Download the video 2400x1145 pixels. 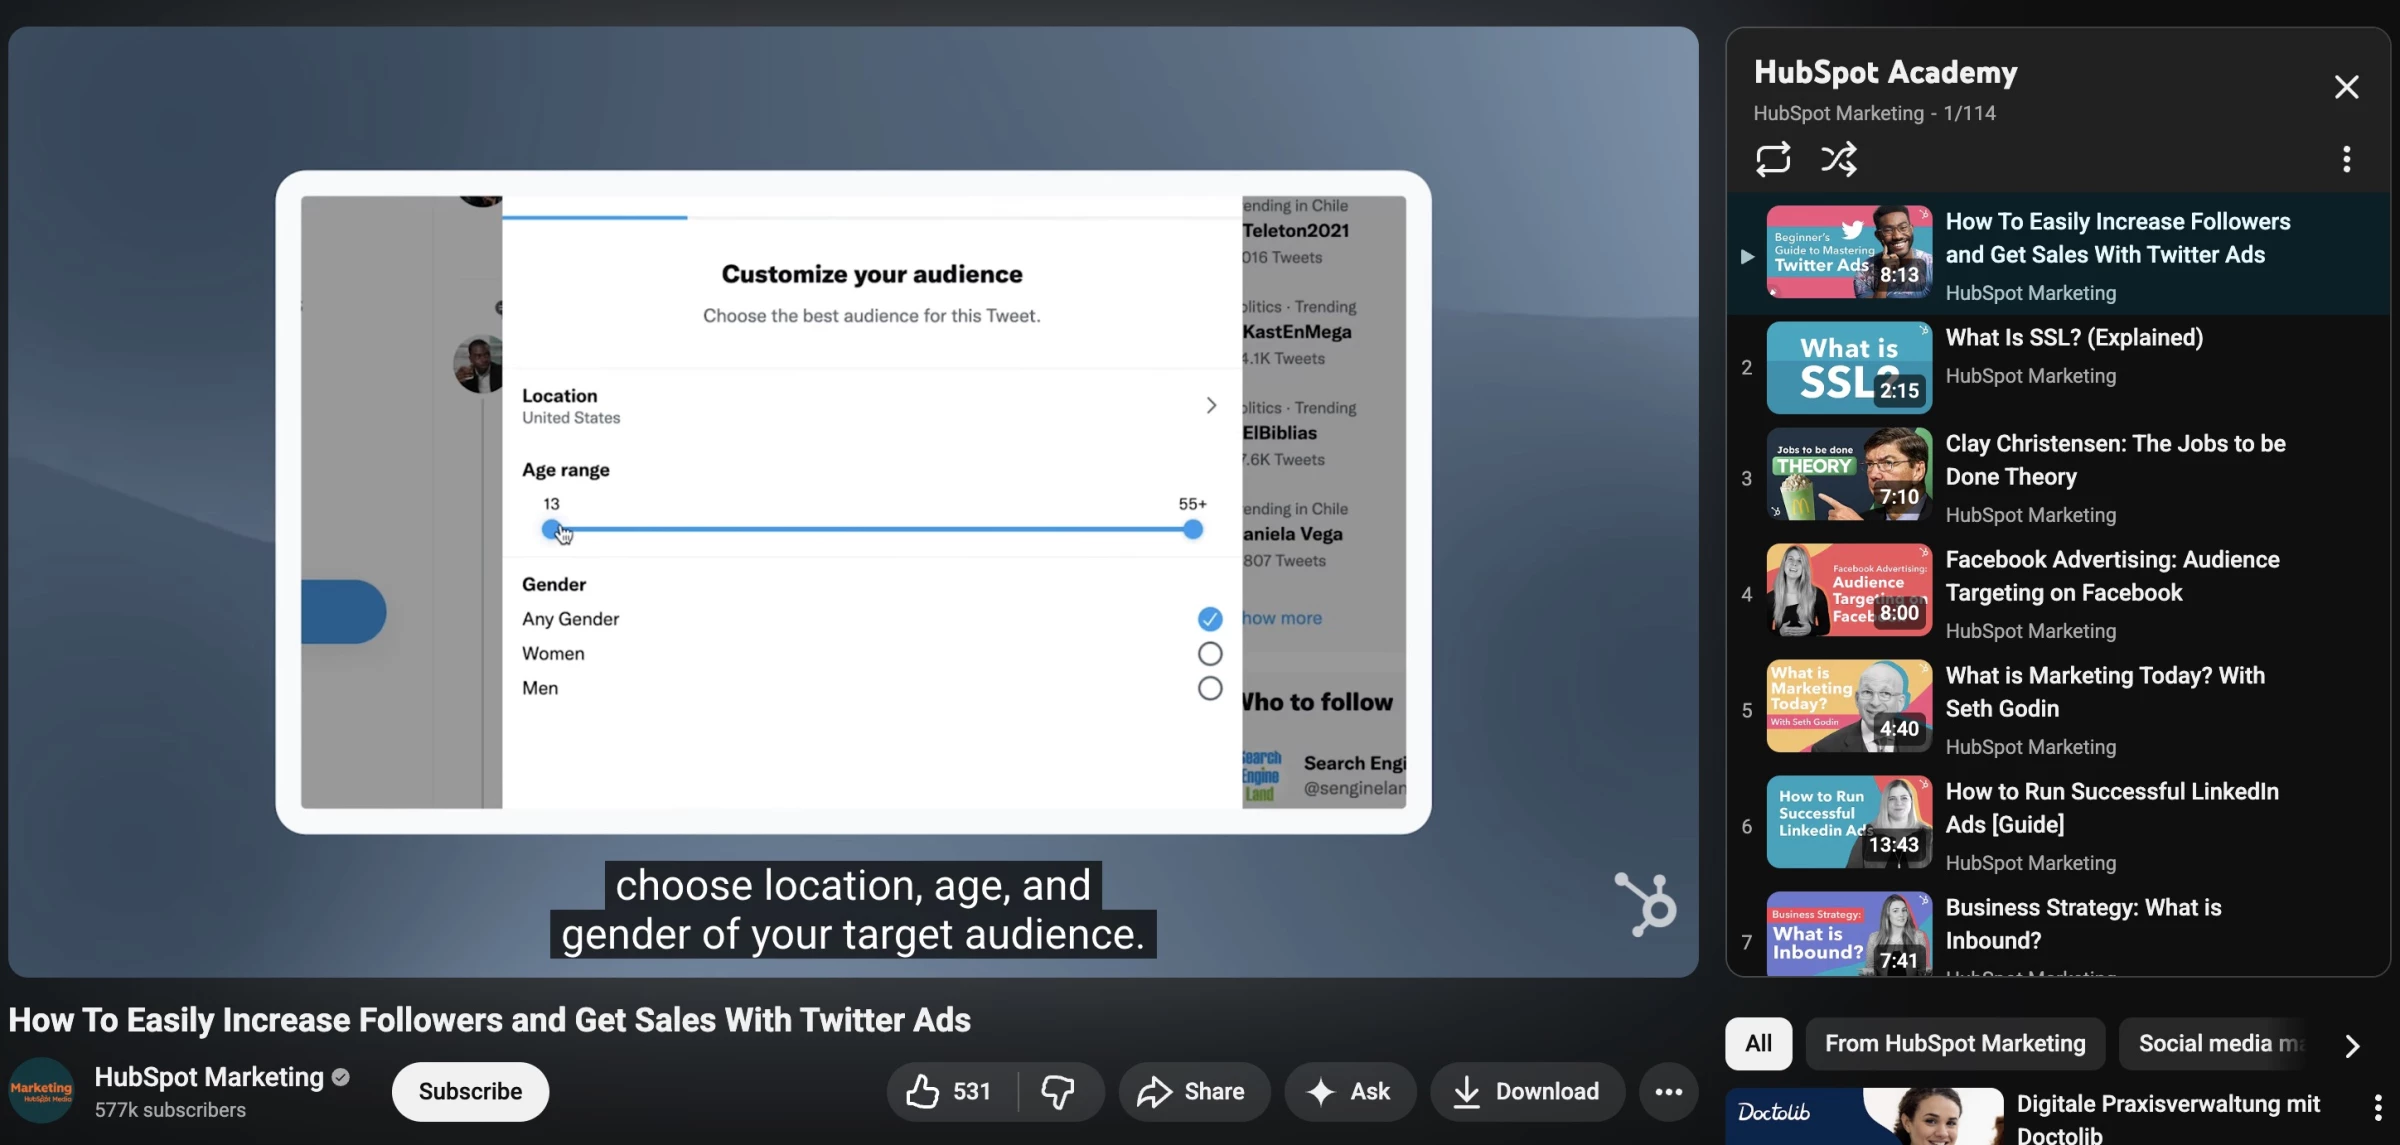point(1527,1091)
